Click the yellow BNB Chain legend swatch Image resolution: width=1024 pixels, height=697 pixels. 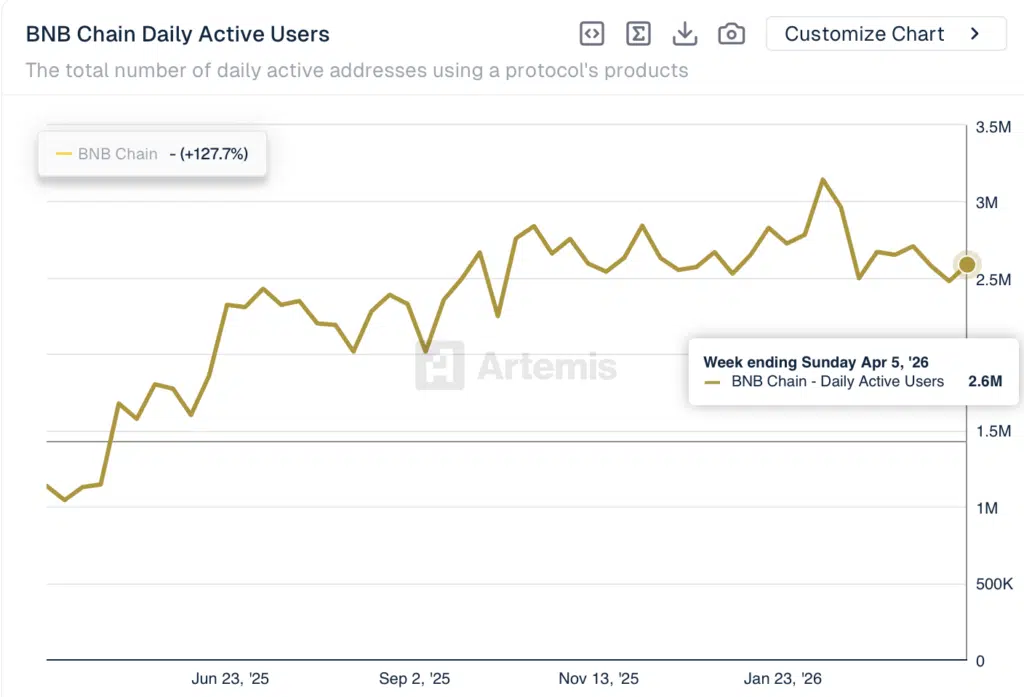tap(63, 154)
